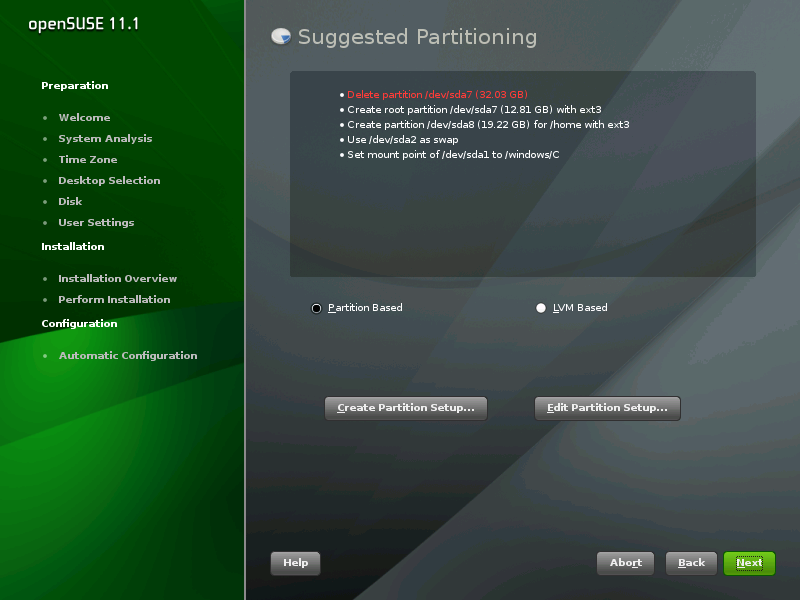This screenshot has height=600, width=800.
Task: Proceed with the Next button
Action: (749, 563)
